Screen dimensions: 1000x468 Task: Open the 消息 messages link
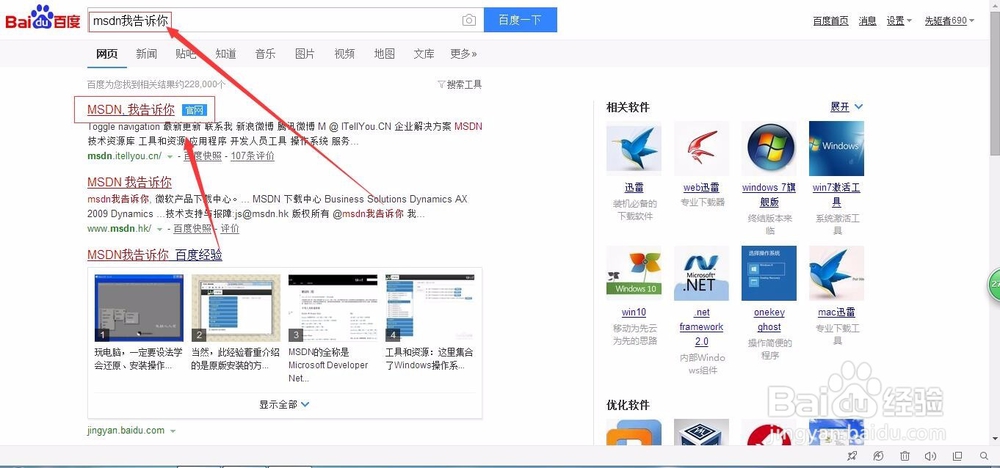click(x=867, y=21)
